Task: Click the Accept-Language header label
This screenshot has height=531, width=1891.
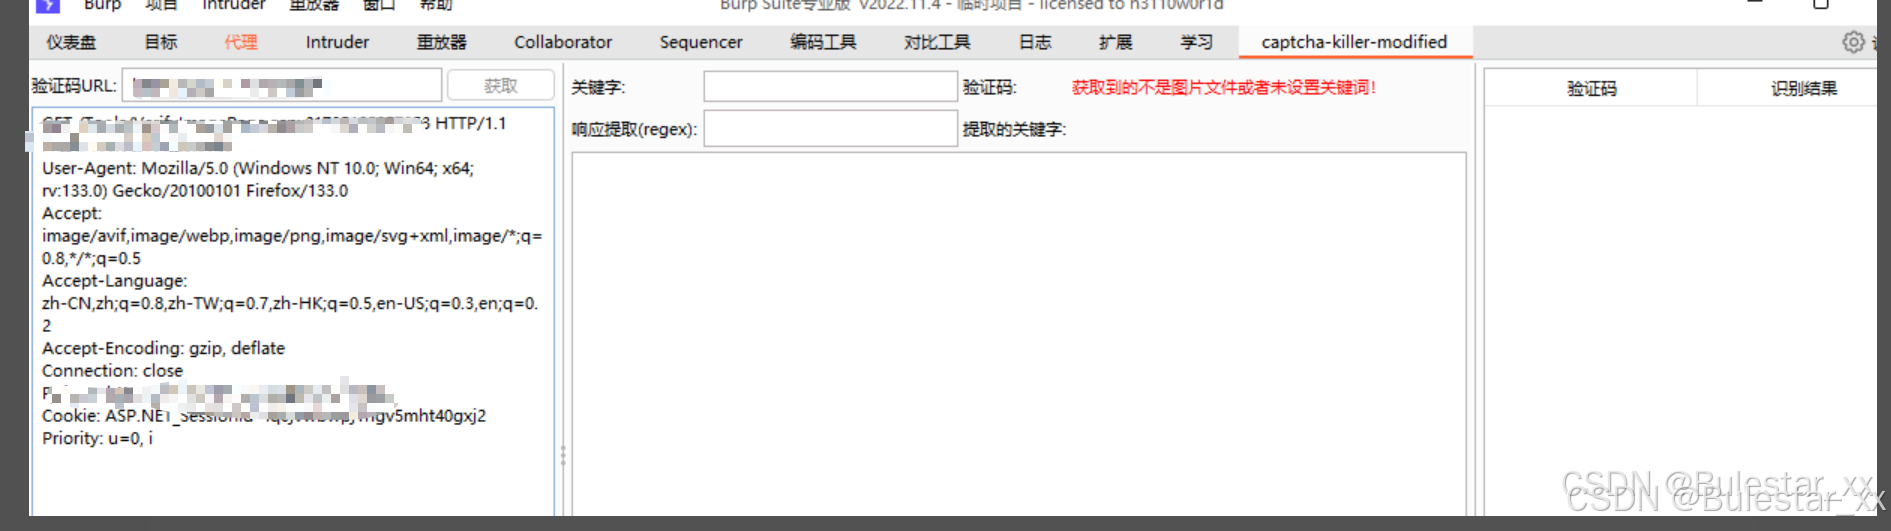Action: pos(114,281)
